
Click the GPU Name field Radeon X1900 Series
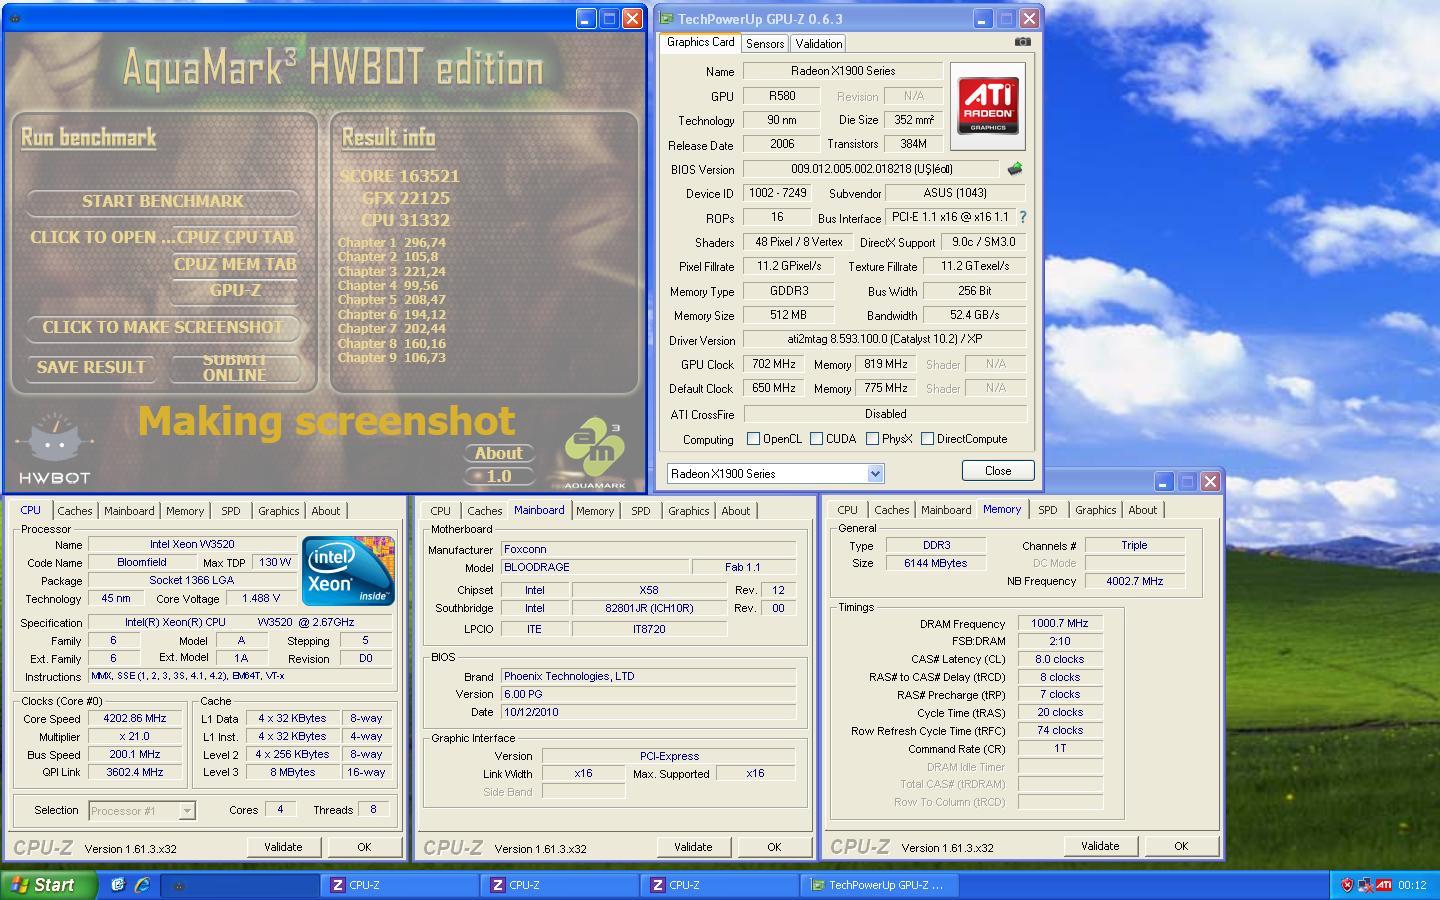click(842, 71)
